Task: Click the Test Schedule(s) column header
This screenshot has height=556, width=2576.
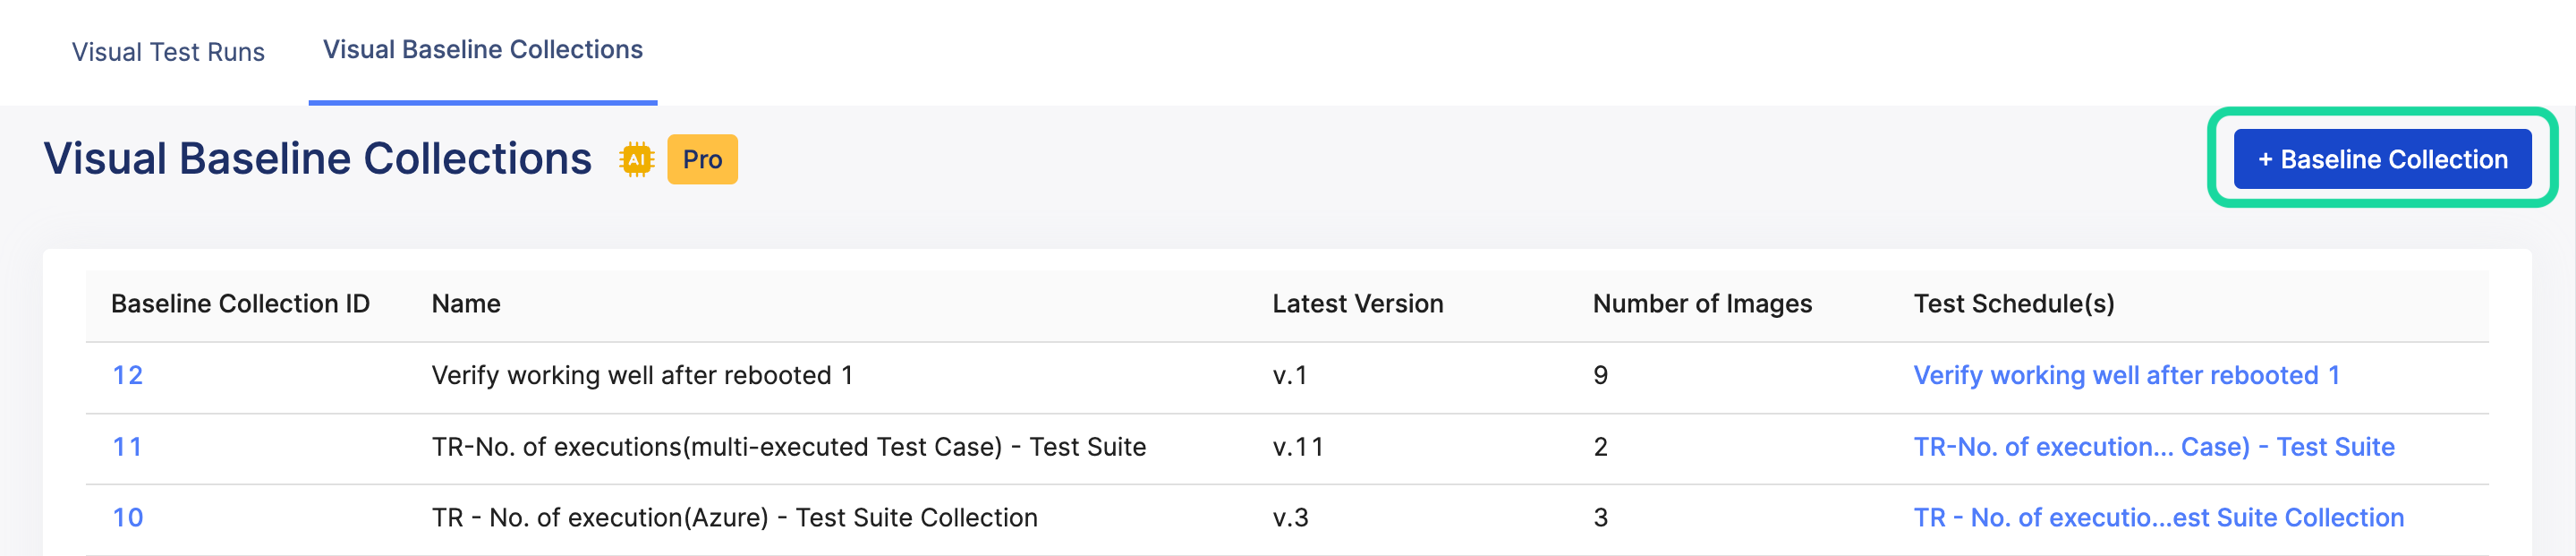Action: (x=2013, y=304)
